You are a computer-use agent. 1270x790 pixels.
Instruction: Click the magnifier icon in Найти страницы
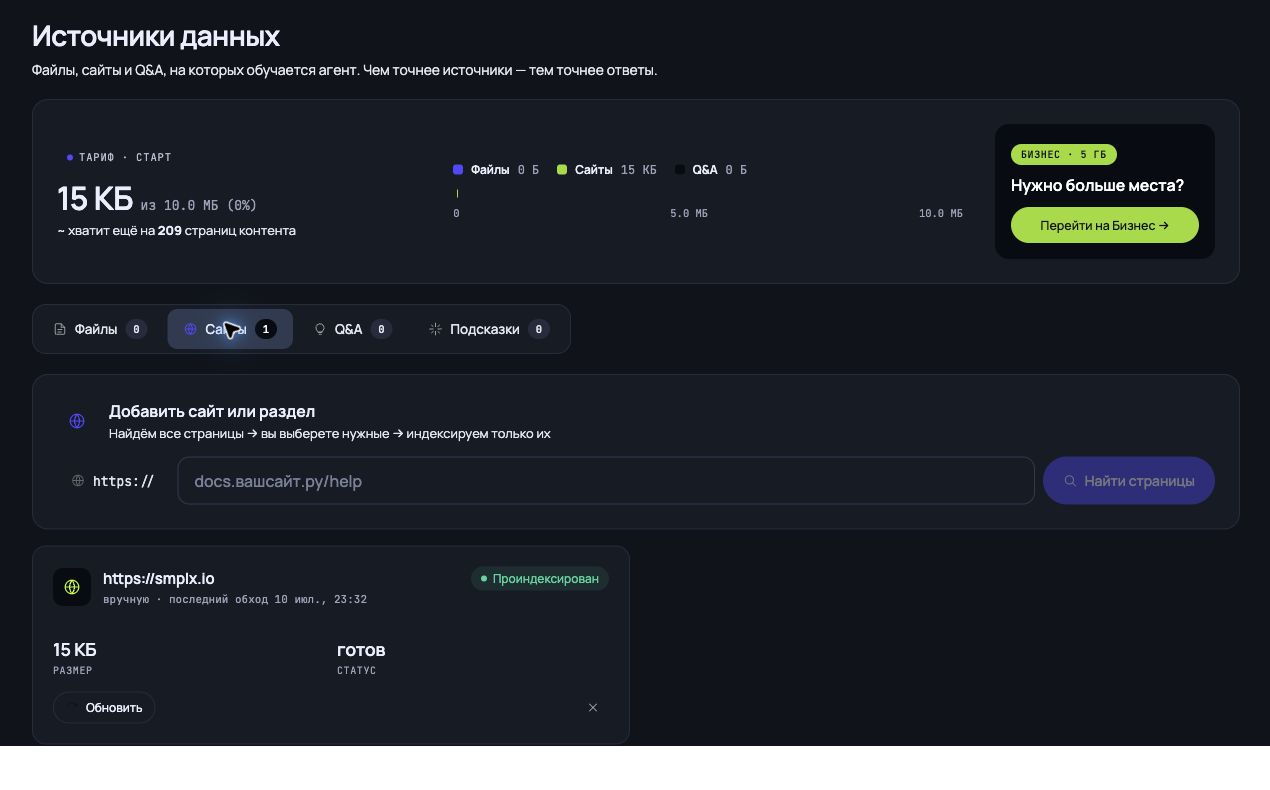1070,481
